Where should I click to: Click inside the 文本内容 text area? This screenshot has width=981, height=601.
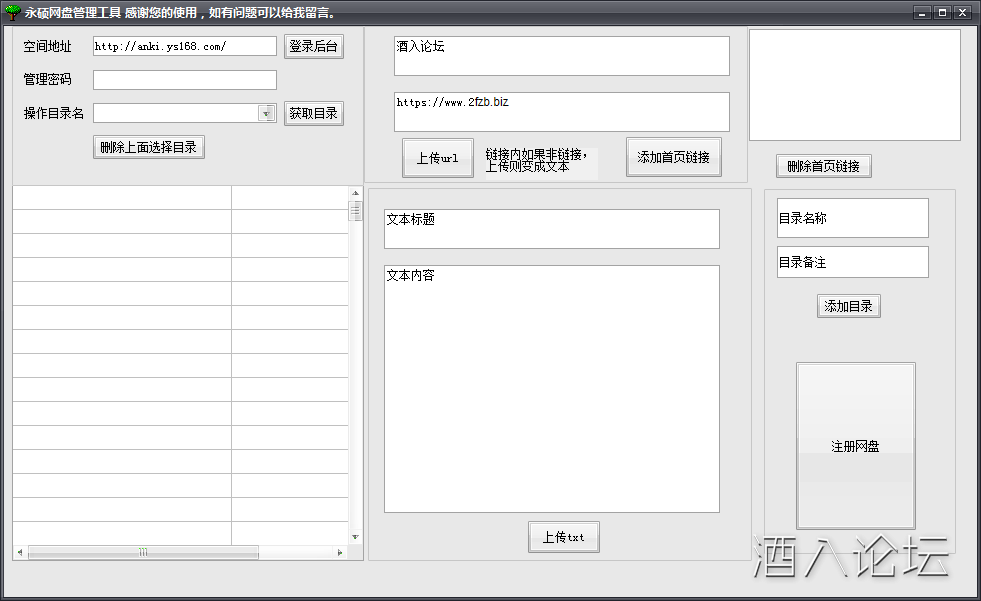tap(551, 388)
